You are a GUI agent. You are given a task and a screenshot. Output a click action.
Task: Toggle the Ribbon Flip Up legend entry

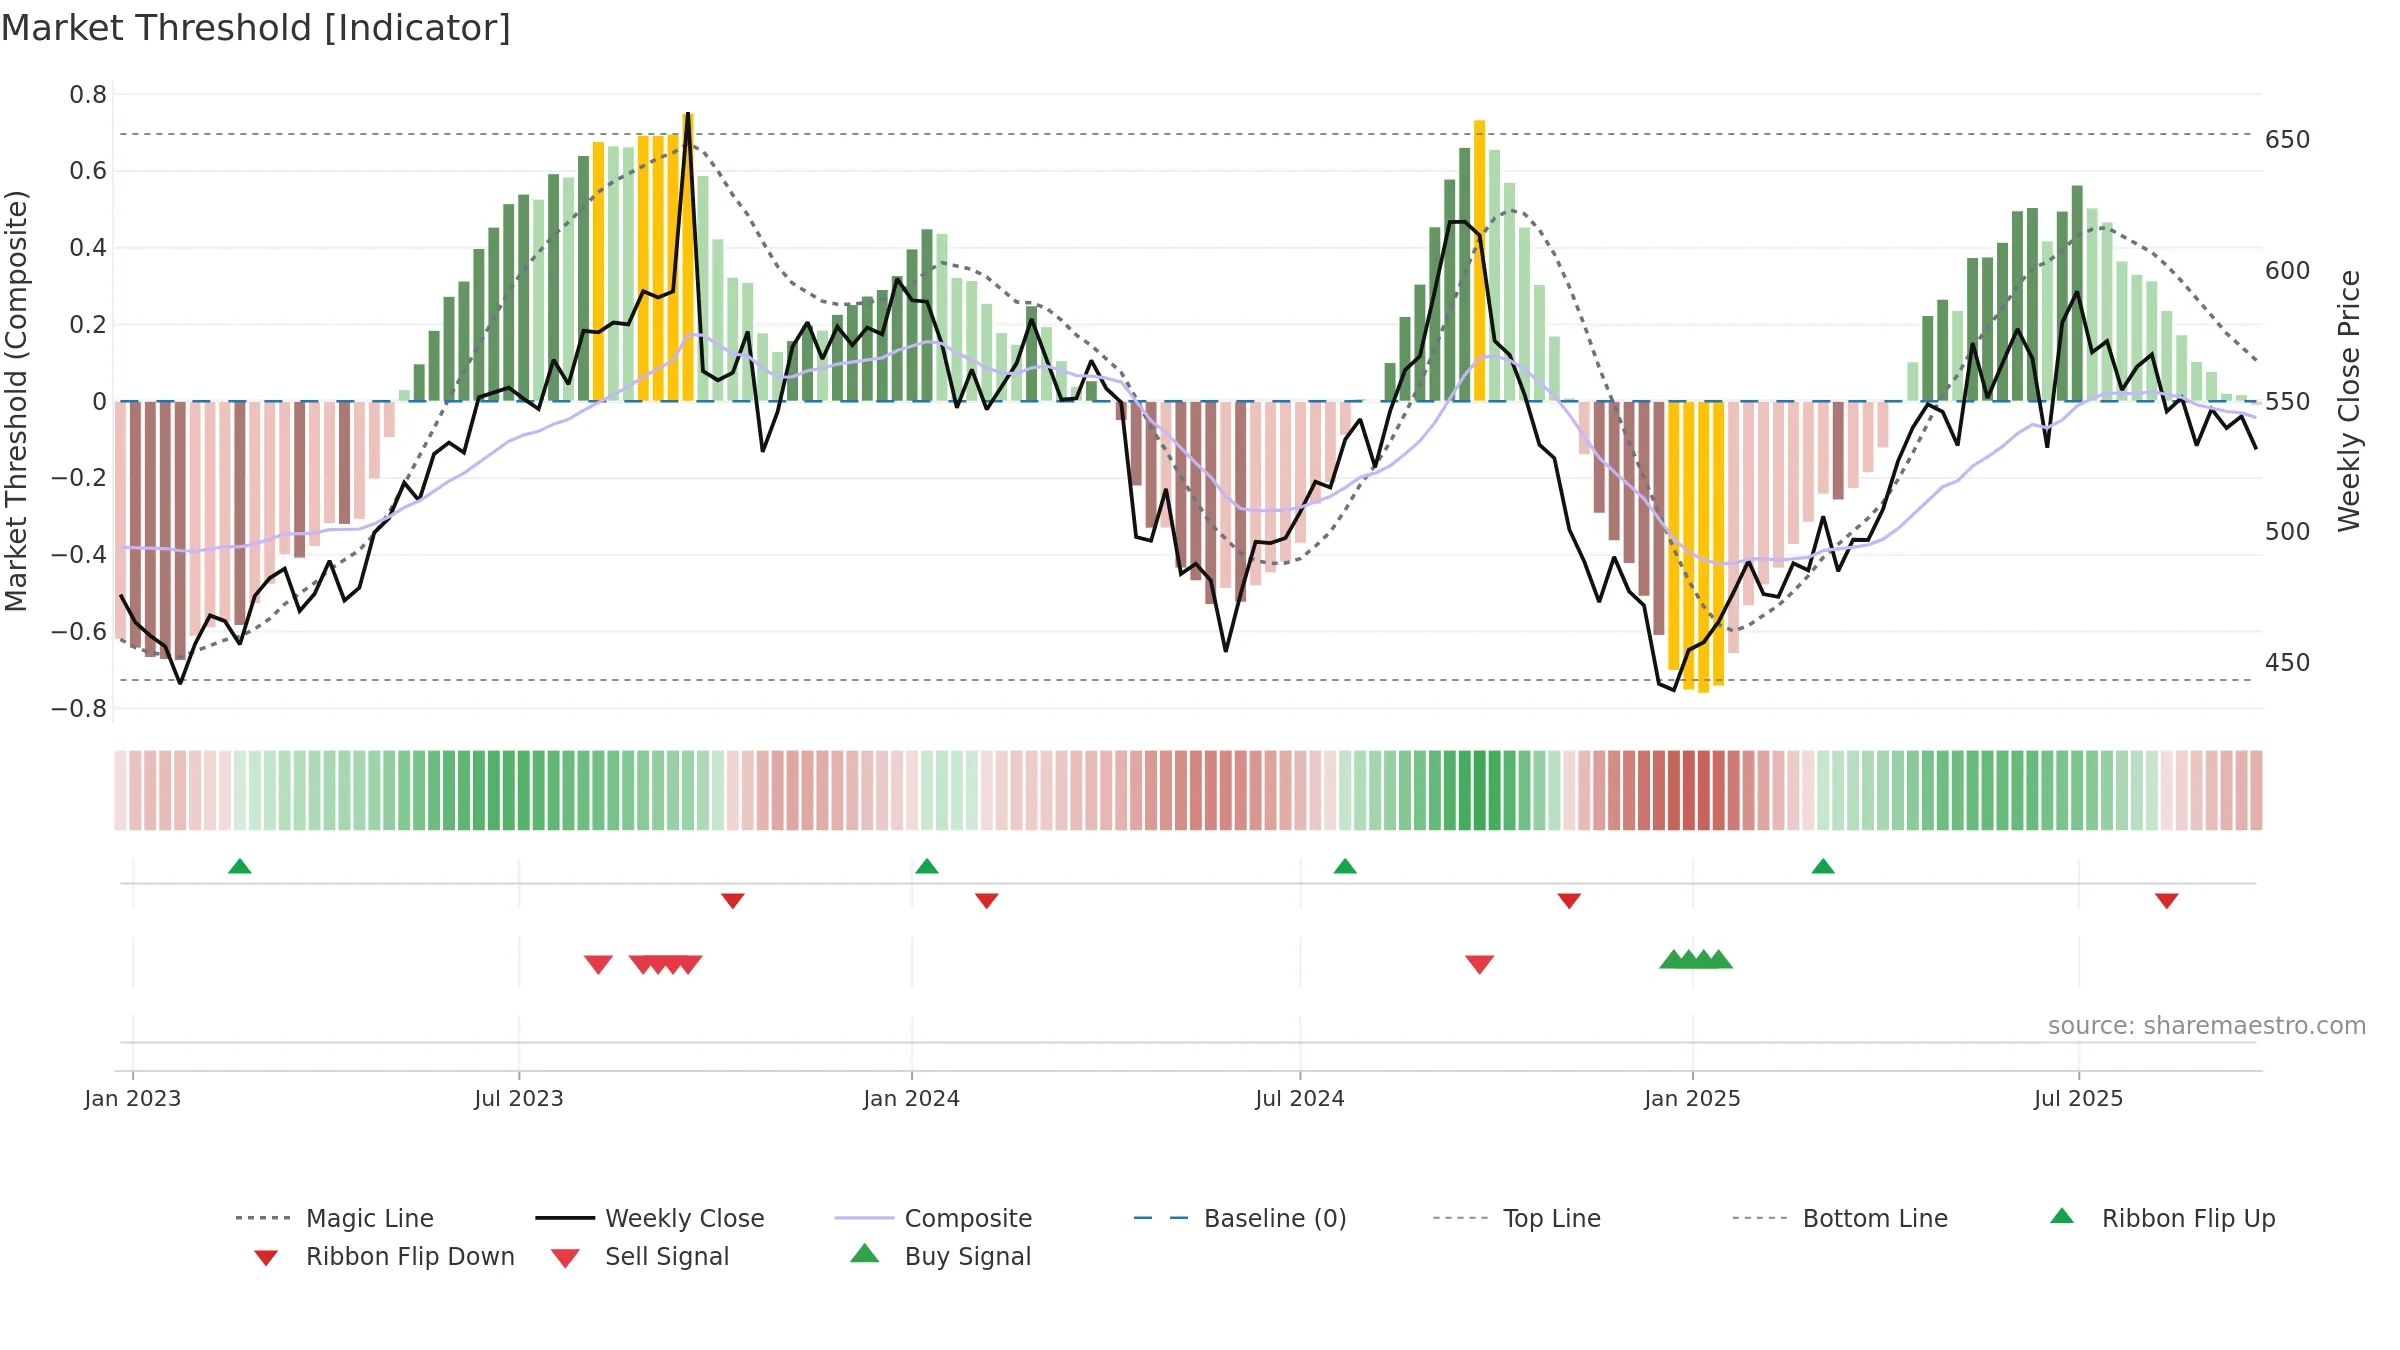[x=2162, y=1218]
